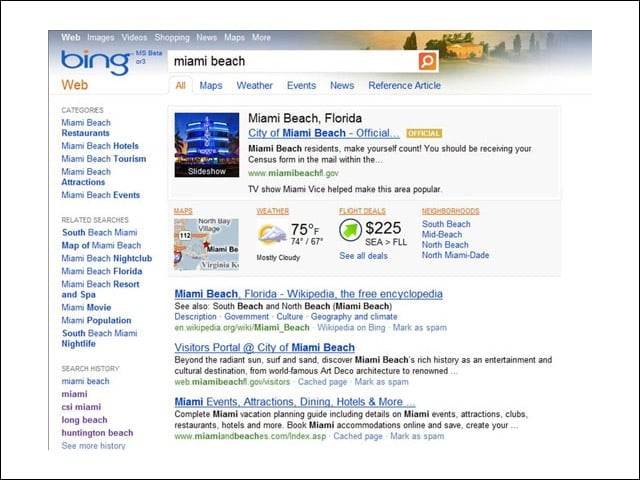Open the Mid-Beach neighborhood link
Viewport: 640px width, 480px height.
[x=442, y=234]
